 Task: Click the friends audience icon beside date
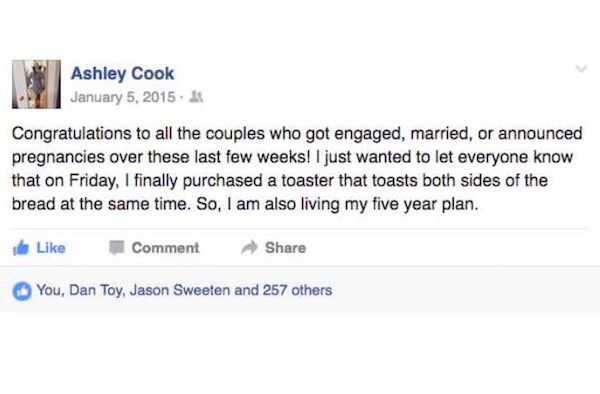(x=196, y=97)
